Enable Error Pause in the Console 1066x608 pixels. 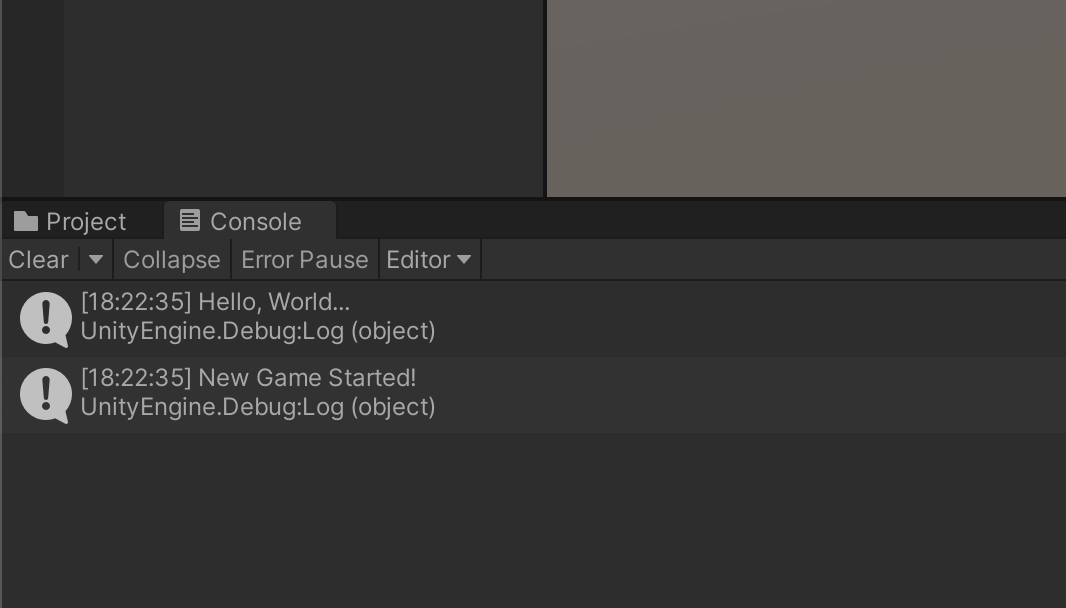tap(305, 259)
